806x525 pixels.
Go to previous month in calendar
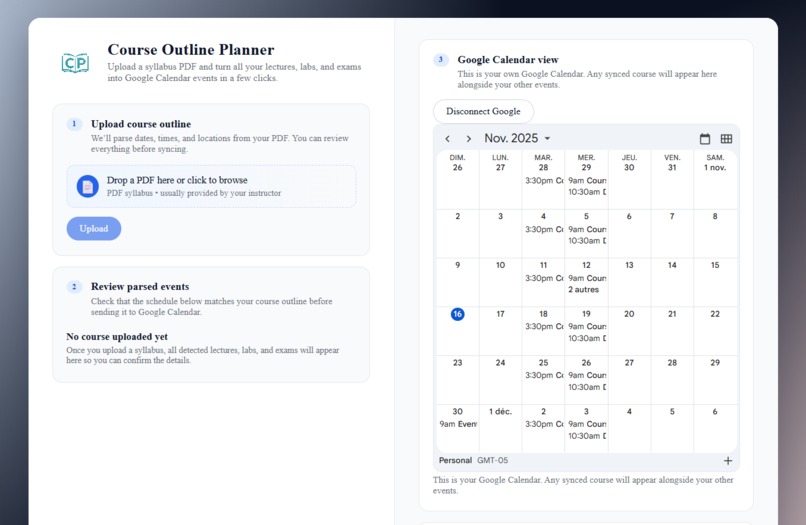pyautogui.click(x=448, y=139)
